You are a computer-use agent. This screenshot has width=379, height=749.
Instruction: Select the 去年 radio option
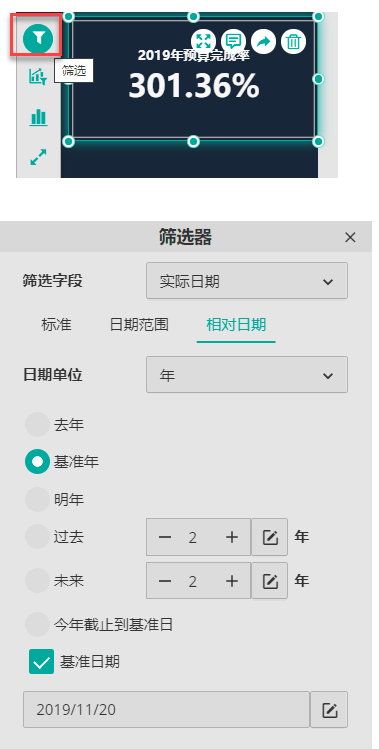click(x=37, y=425)
